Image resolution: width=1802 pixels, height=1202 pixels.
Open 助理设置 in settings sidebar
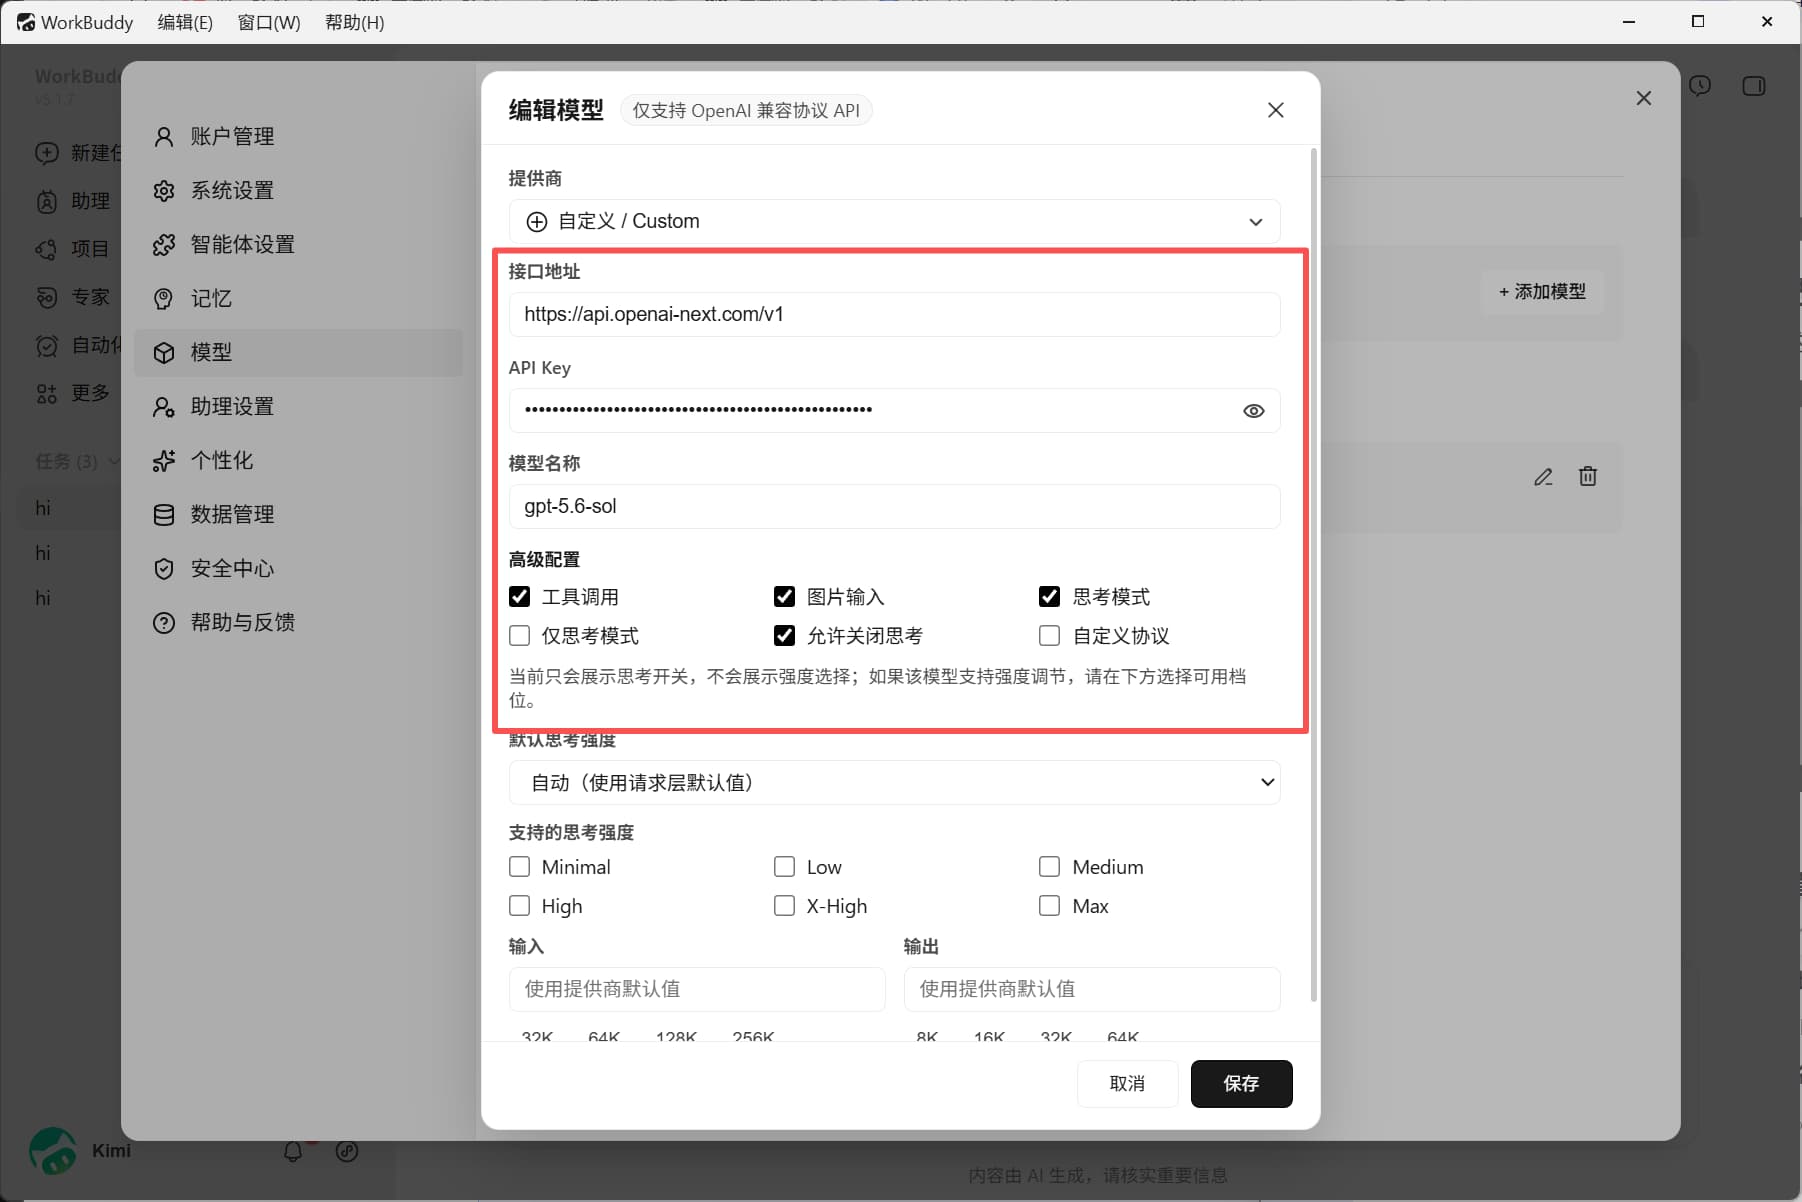click(298, 406)
